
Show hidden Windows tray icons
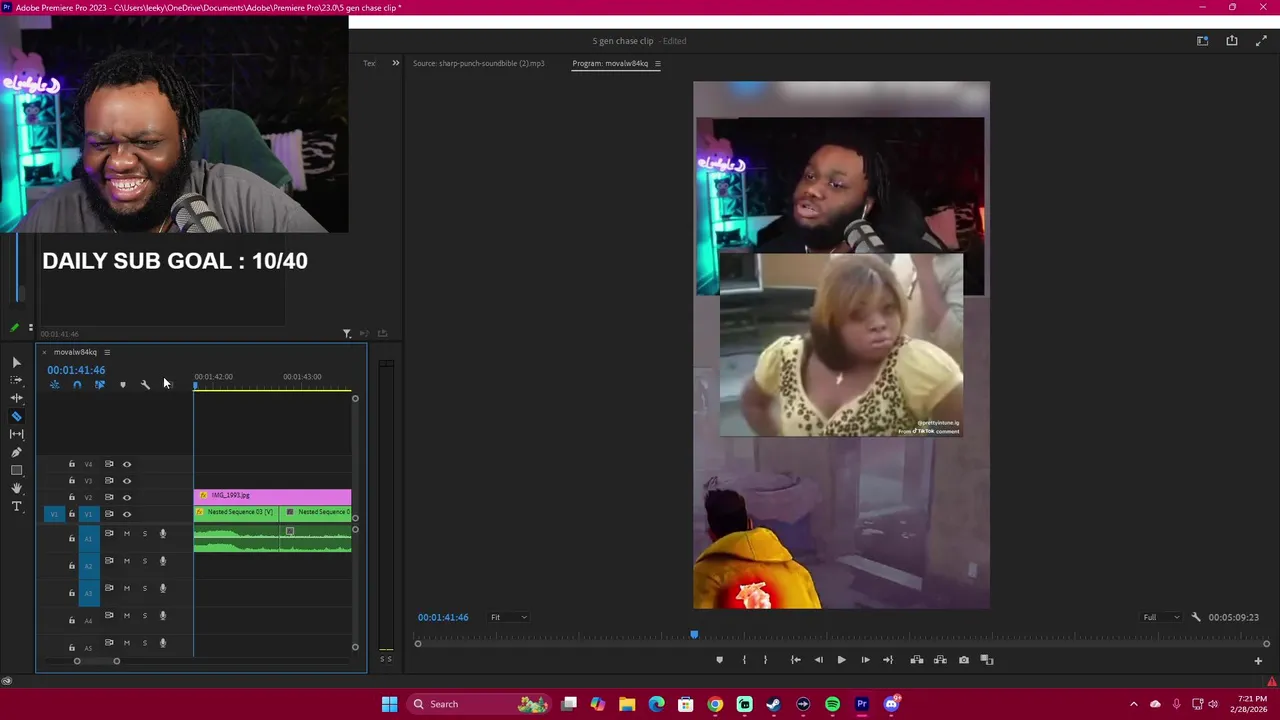pyautogui.click(x=1133, y=704)
